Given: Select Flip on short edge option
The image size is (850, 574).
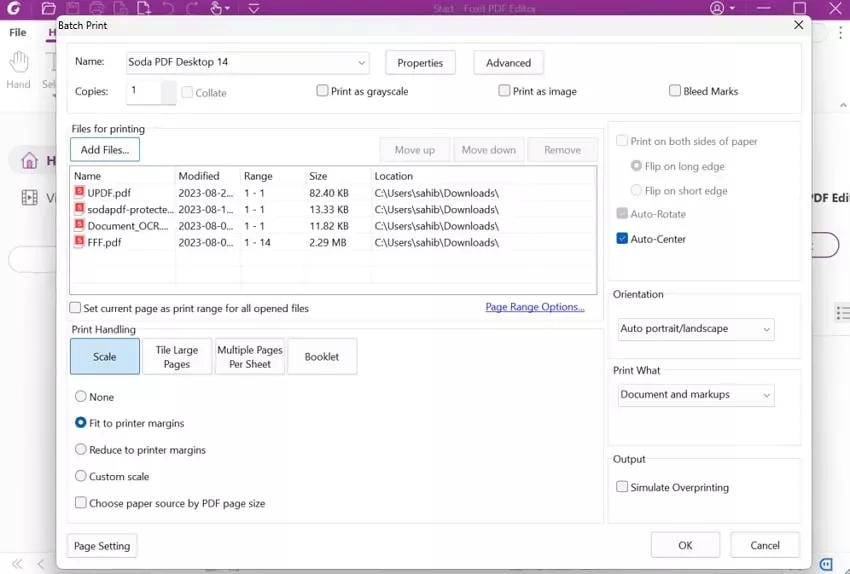Looking at the screenshot, I should pos(636,190).
